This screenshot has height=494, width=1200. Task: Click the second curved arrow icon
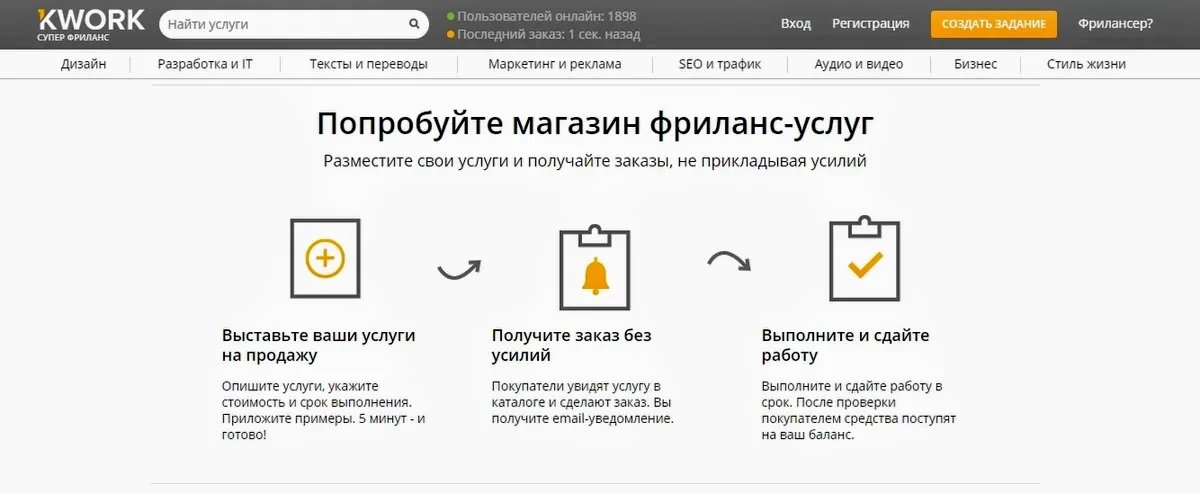[729, 262]
